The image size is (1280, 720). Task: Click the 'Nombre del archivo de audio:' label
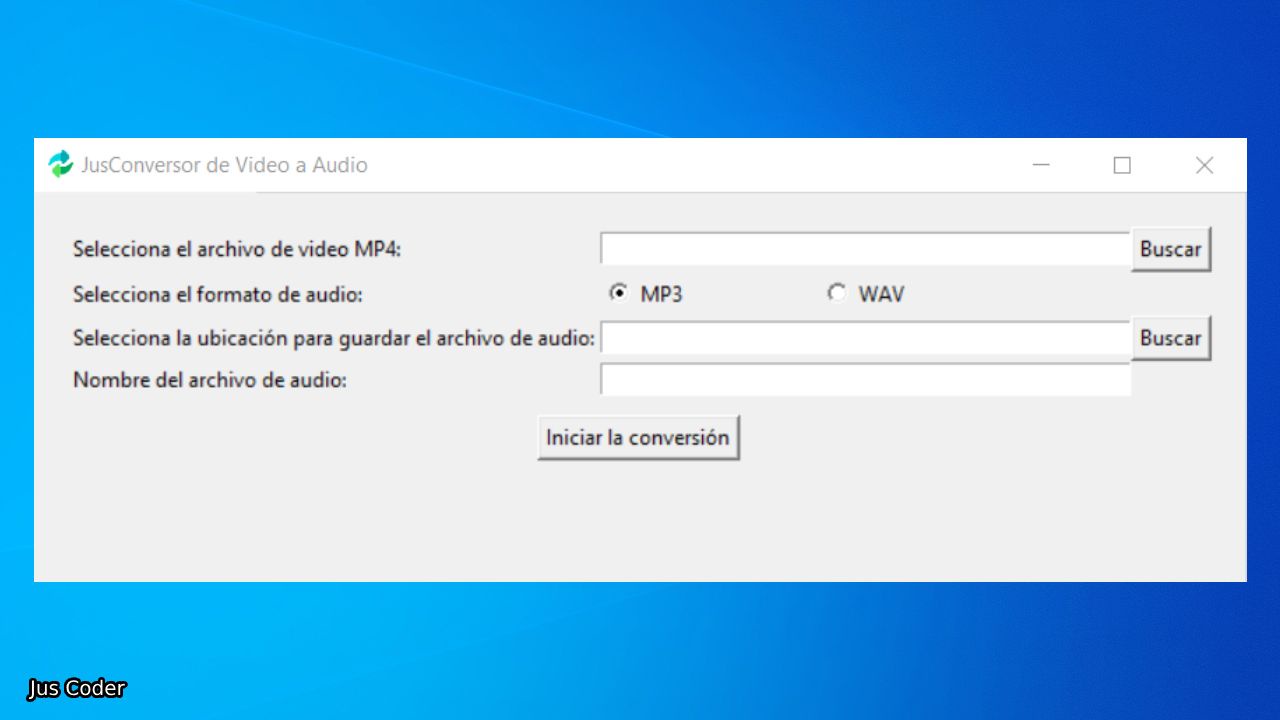coord(210,380)
